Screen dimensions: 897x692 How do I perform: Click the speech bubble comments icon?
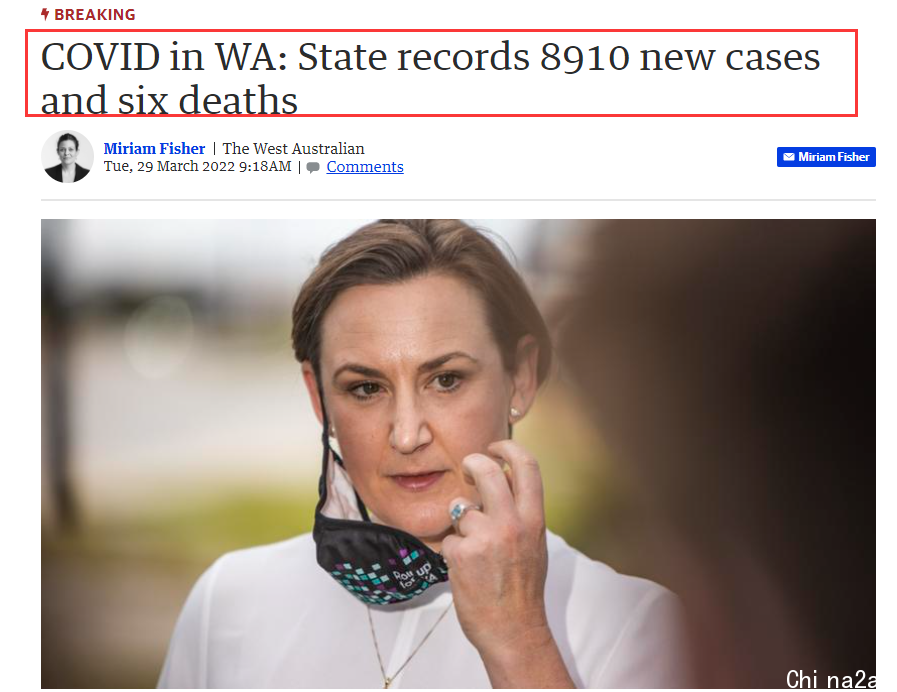313,168
